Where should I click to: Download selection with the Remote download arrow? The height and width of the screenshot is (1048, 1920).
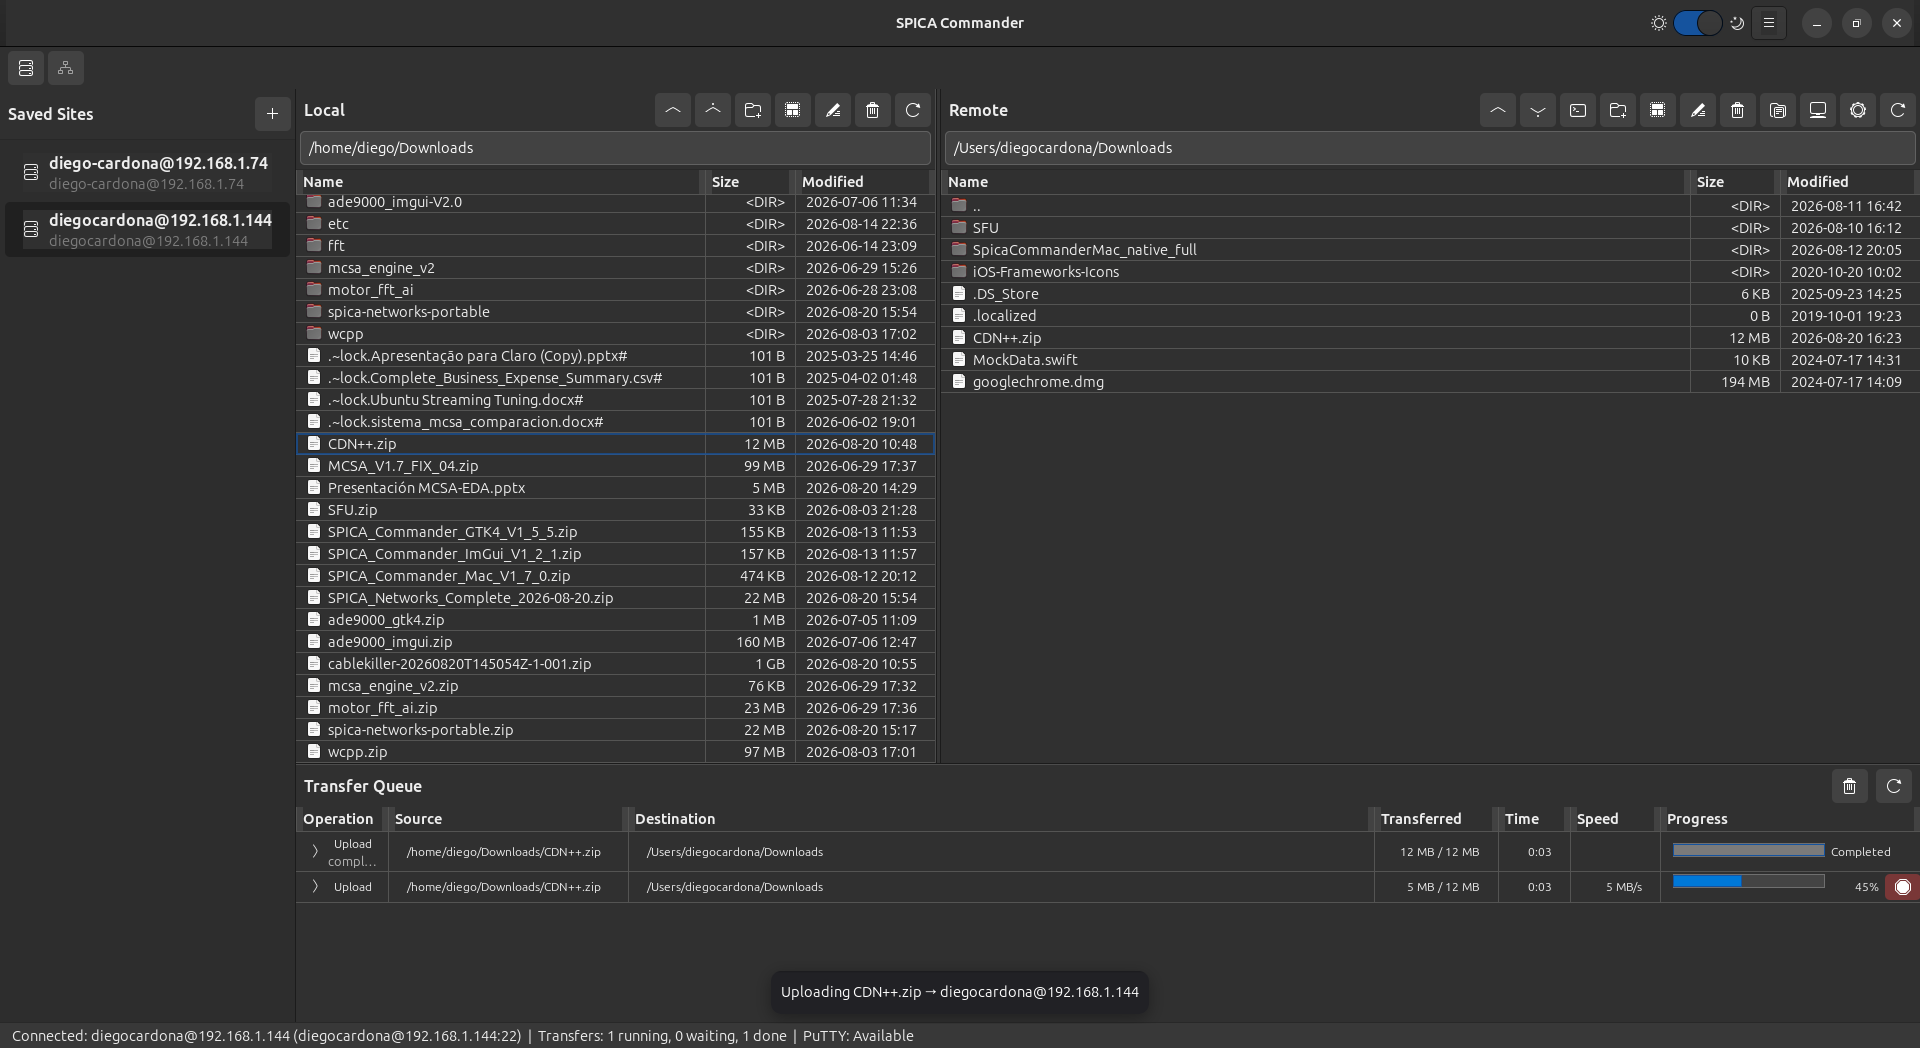(x=1538, y=110)
